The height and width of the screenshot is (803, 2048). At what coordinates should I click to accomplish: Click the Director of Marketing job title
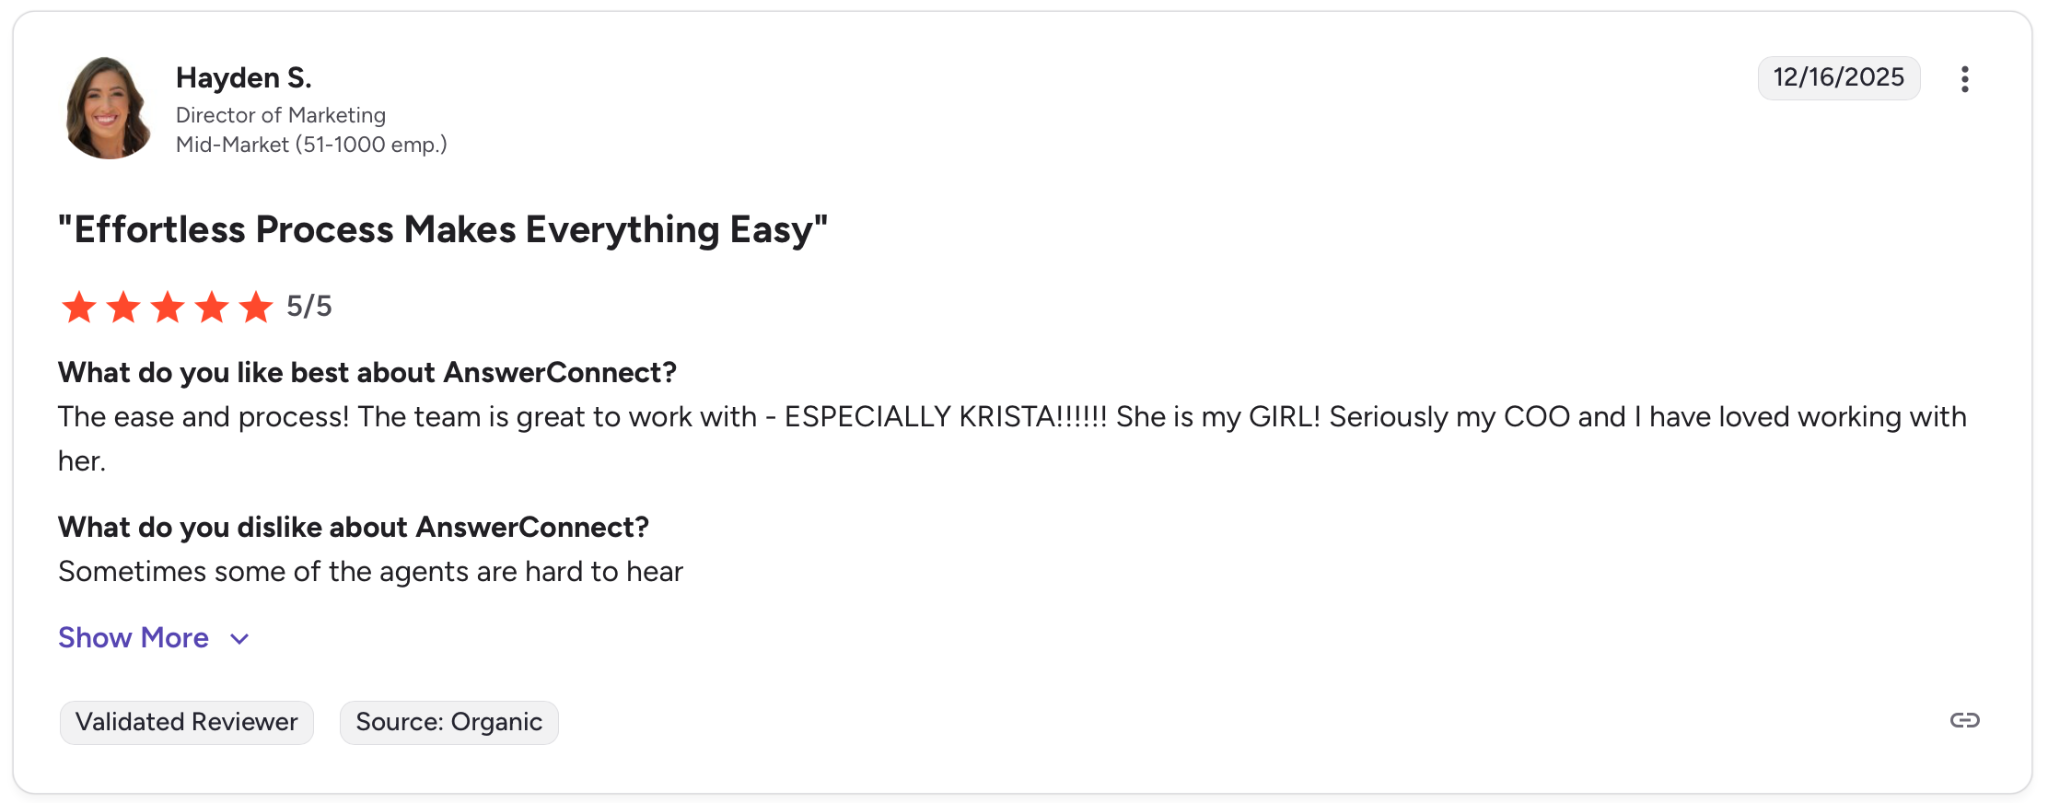281,115
